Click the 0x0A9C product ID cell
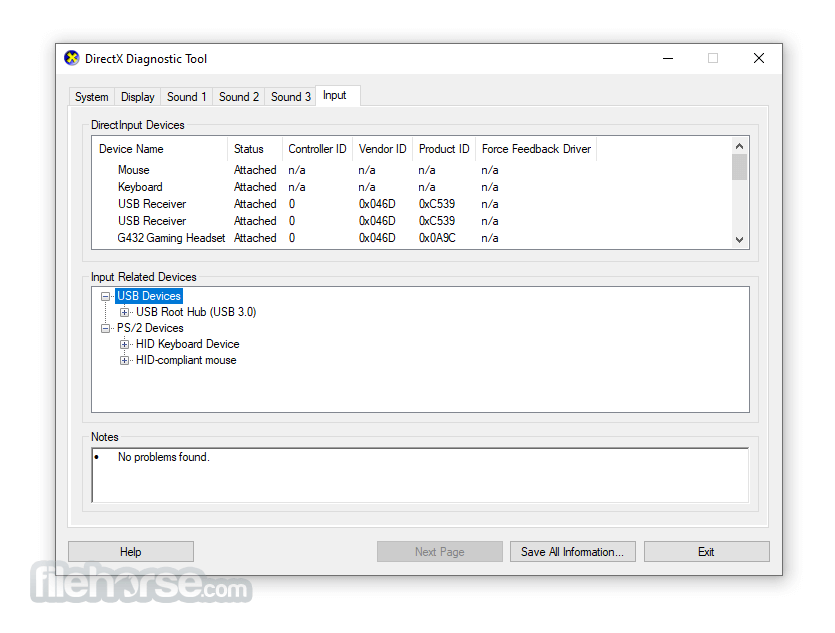835x633 pixels. [x=437, y=238]
